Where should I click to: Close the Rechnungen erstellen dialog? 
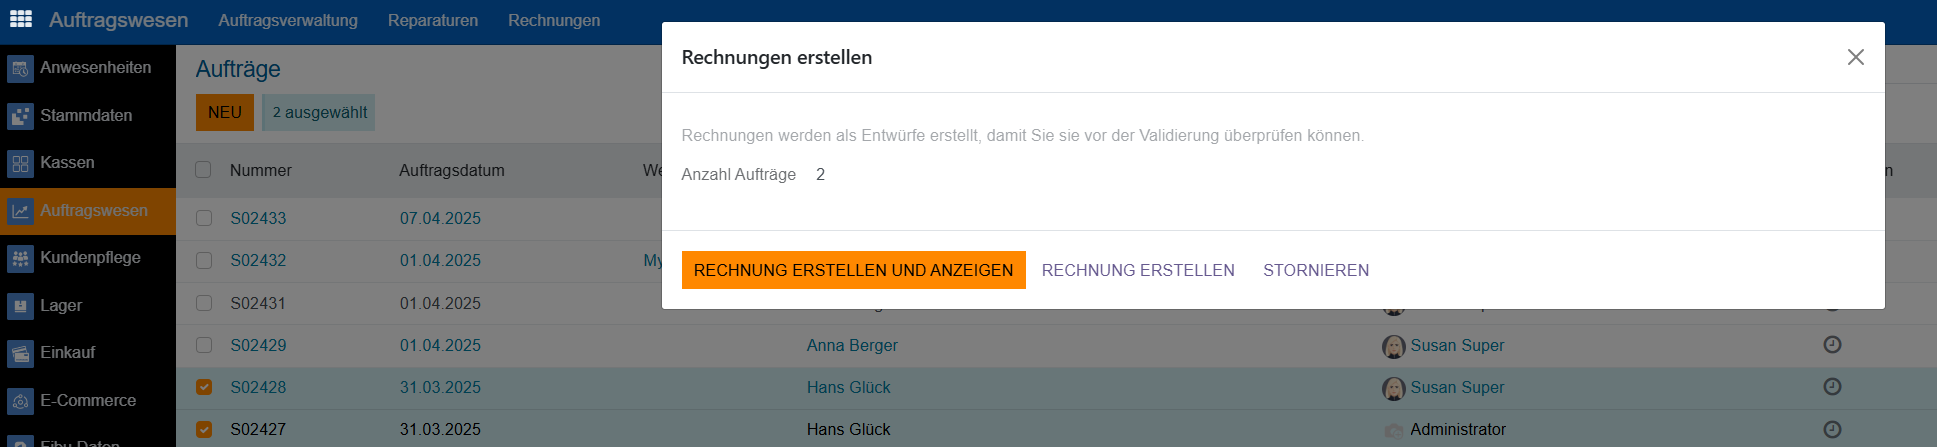click(x=1855, y=57)
